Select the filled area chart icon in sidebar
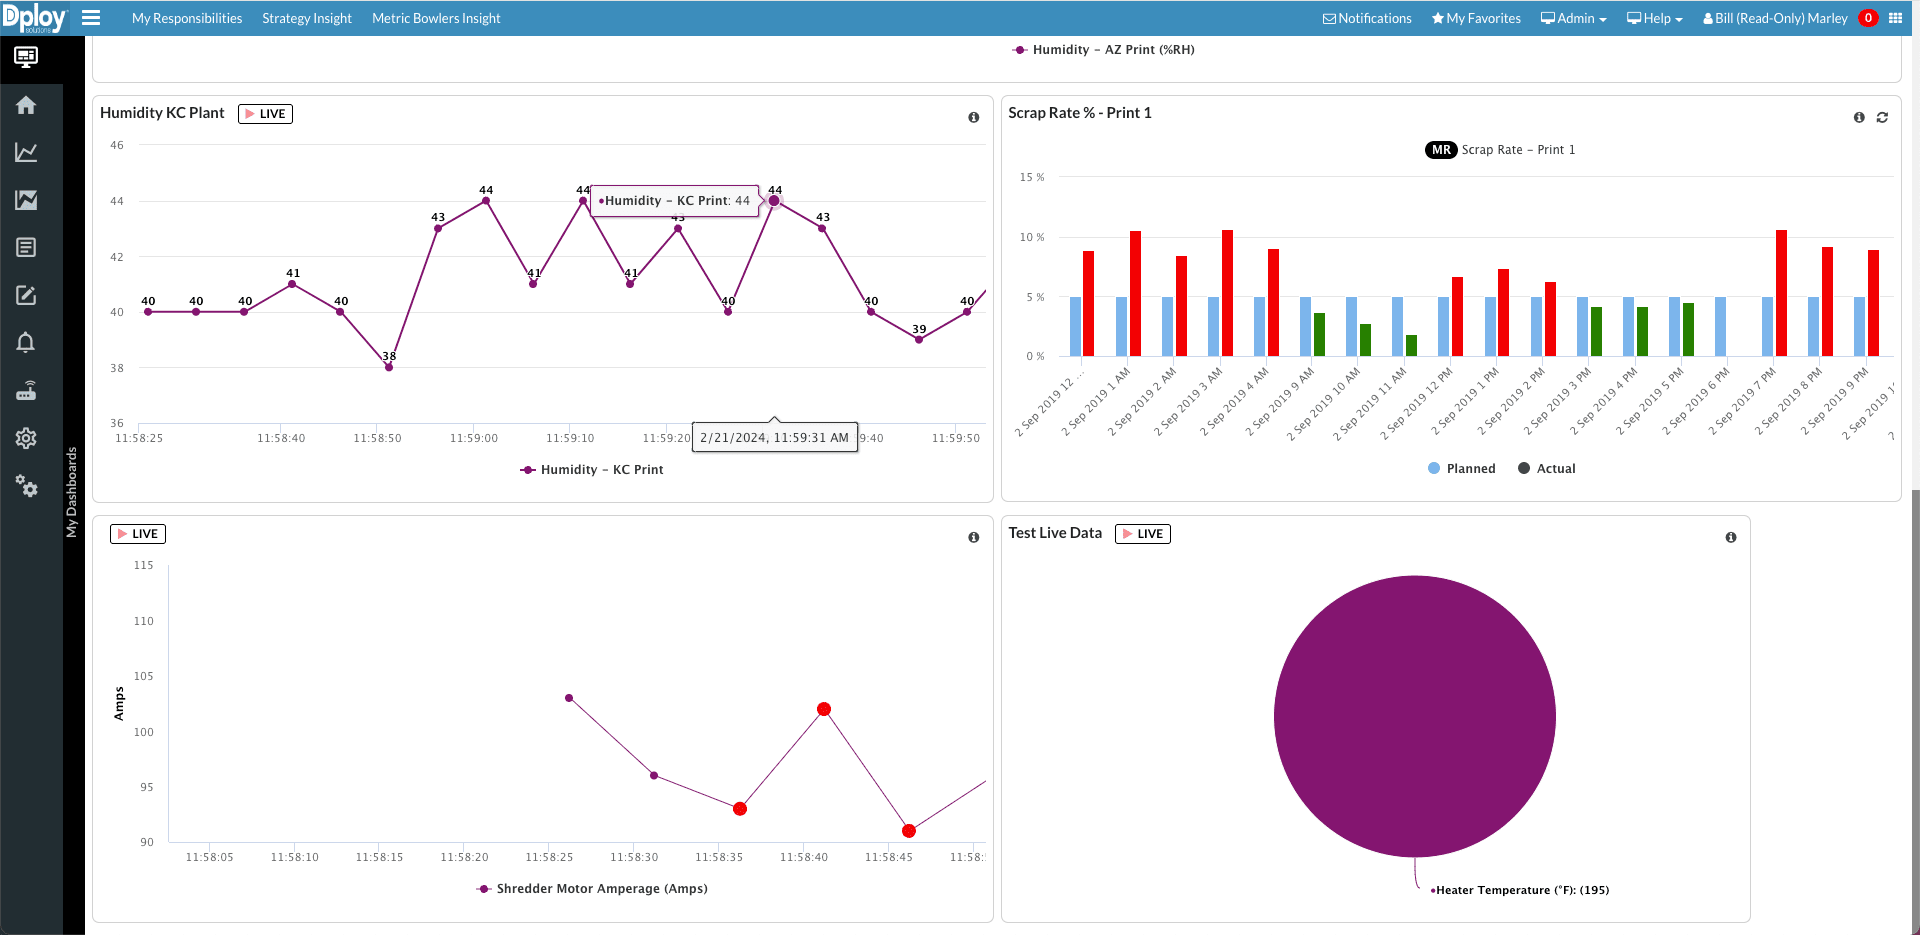The image size is (1920, 935). [26, 199]
